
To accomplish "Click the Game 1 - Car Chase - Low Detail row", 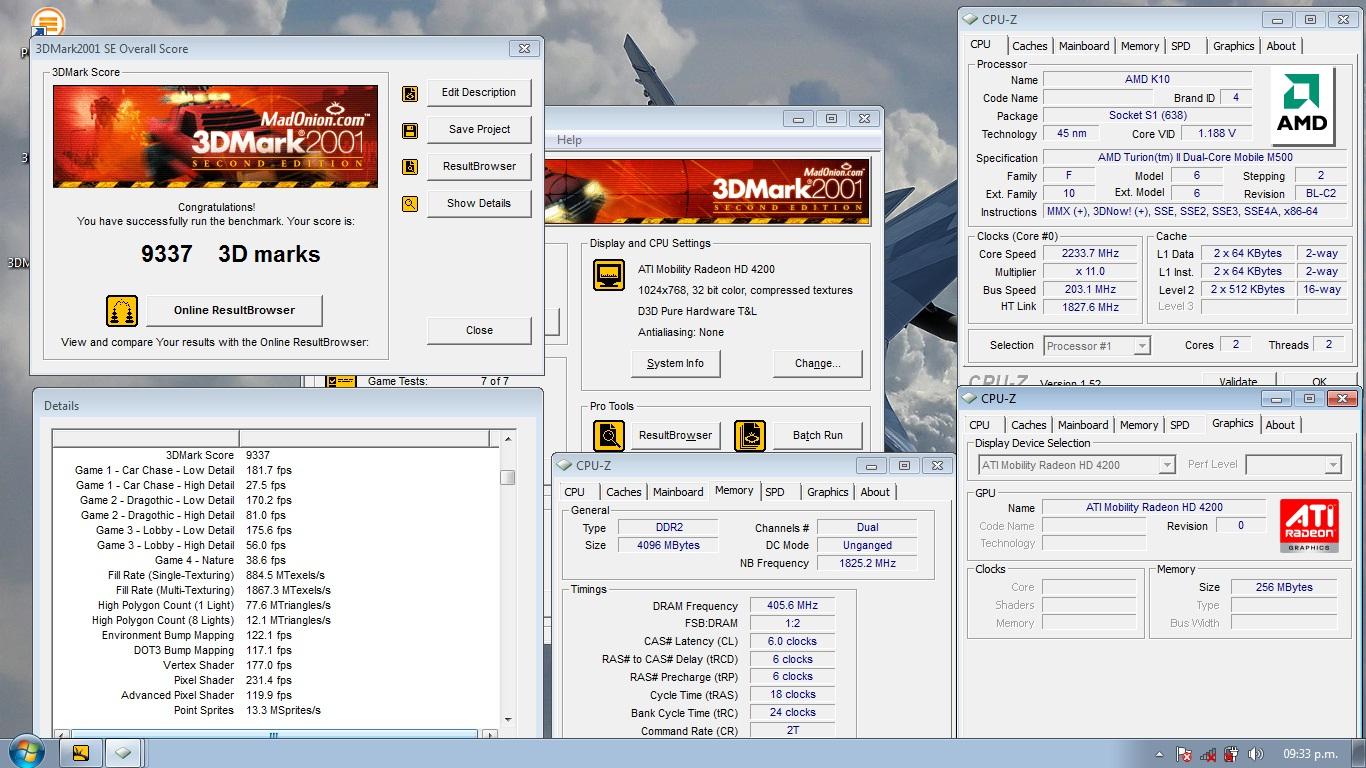I will pyautogui.click(x=275, y=471).
